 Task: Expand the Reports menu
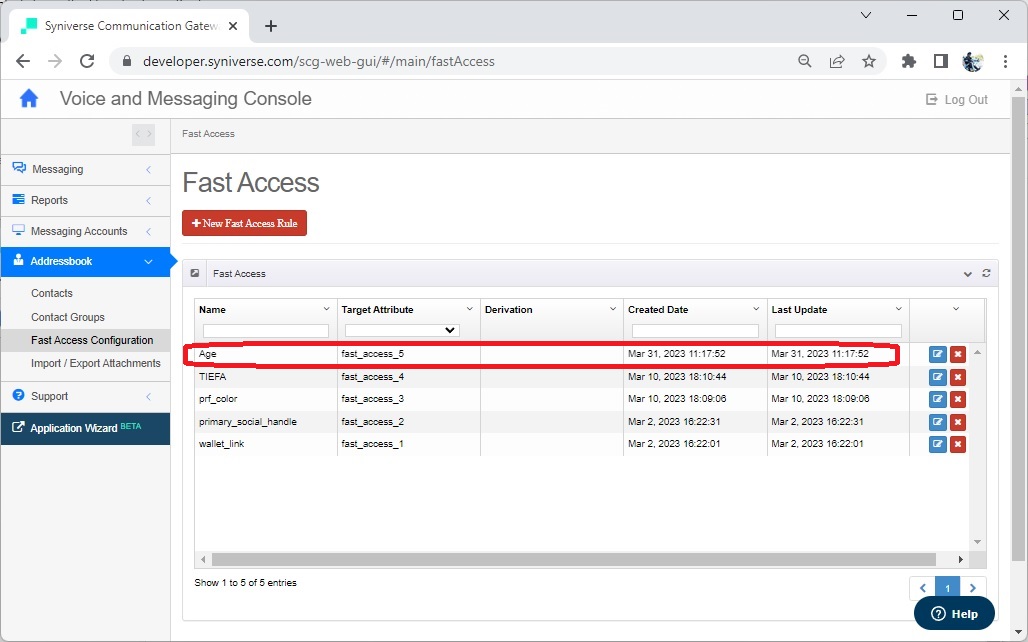tap(85, 200)
